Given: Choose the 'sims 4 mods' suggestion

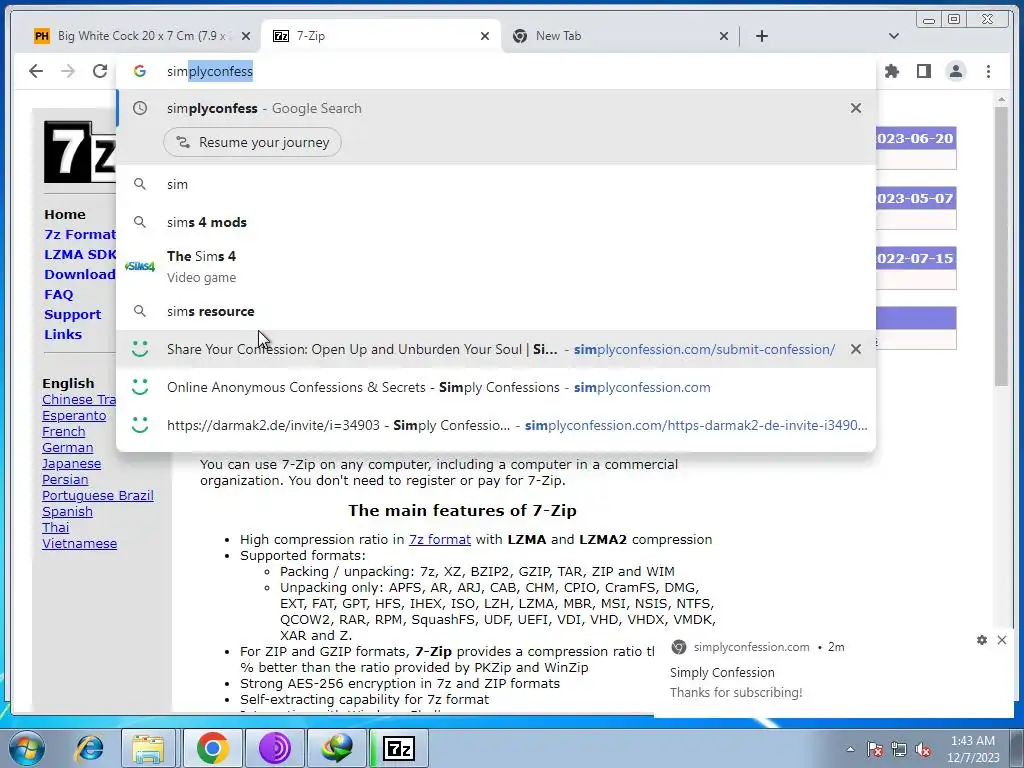Looking at the screenshot, I should click(x=496, y=222).
